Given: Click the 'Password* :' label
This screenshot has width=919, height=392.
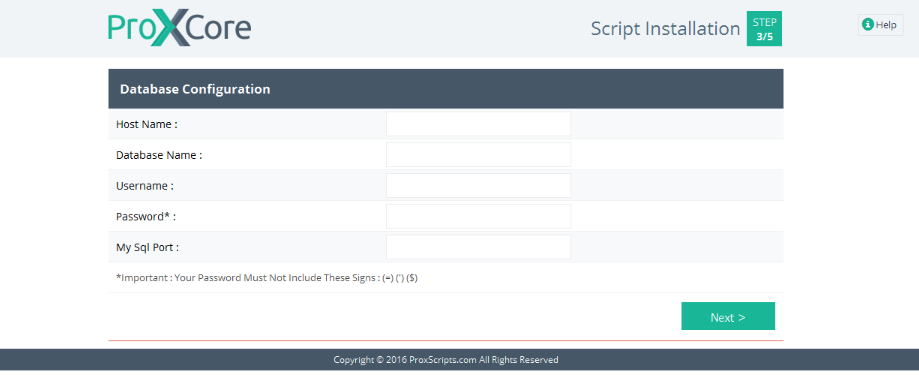Looking at the screenshot, I should (x=146, y=217).
